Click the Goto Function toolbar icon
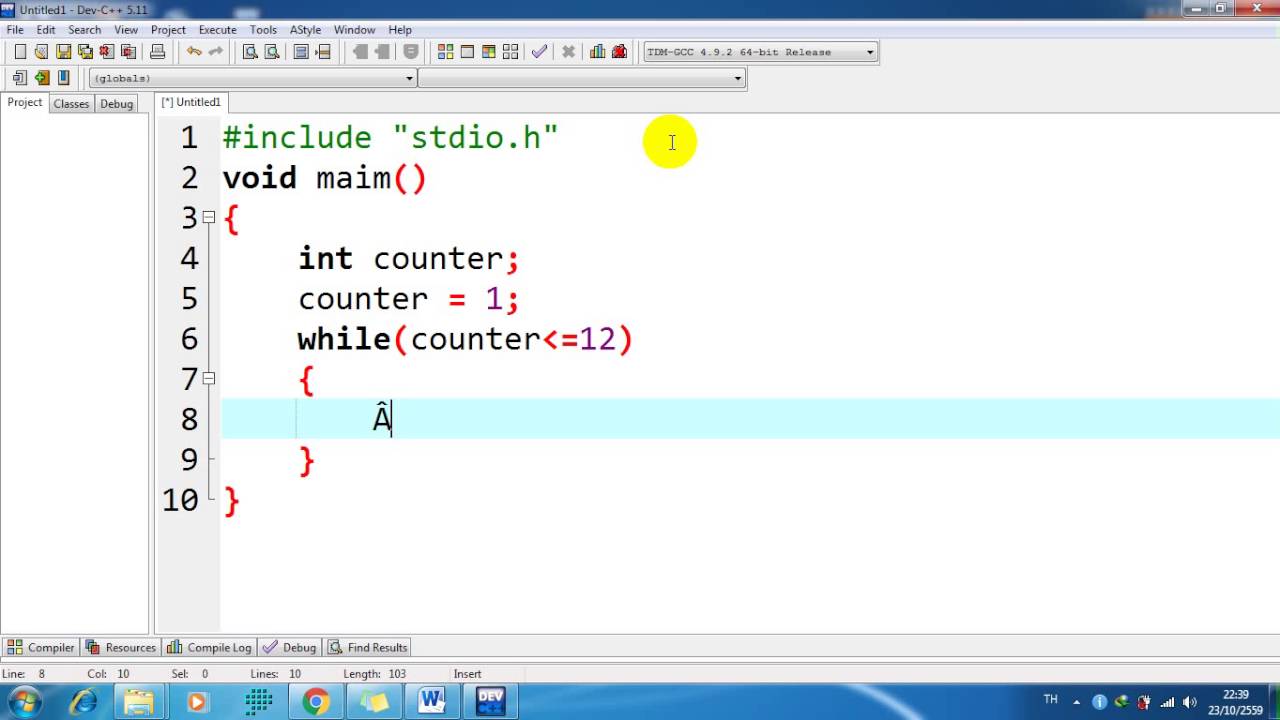The image size is (1280, 720). 301,52
